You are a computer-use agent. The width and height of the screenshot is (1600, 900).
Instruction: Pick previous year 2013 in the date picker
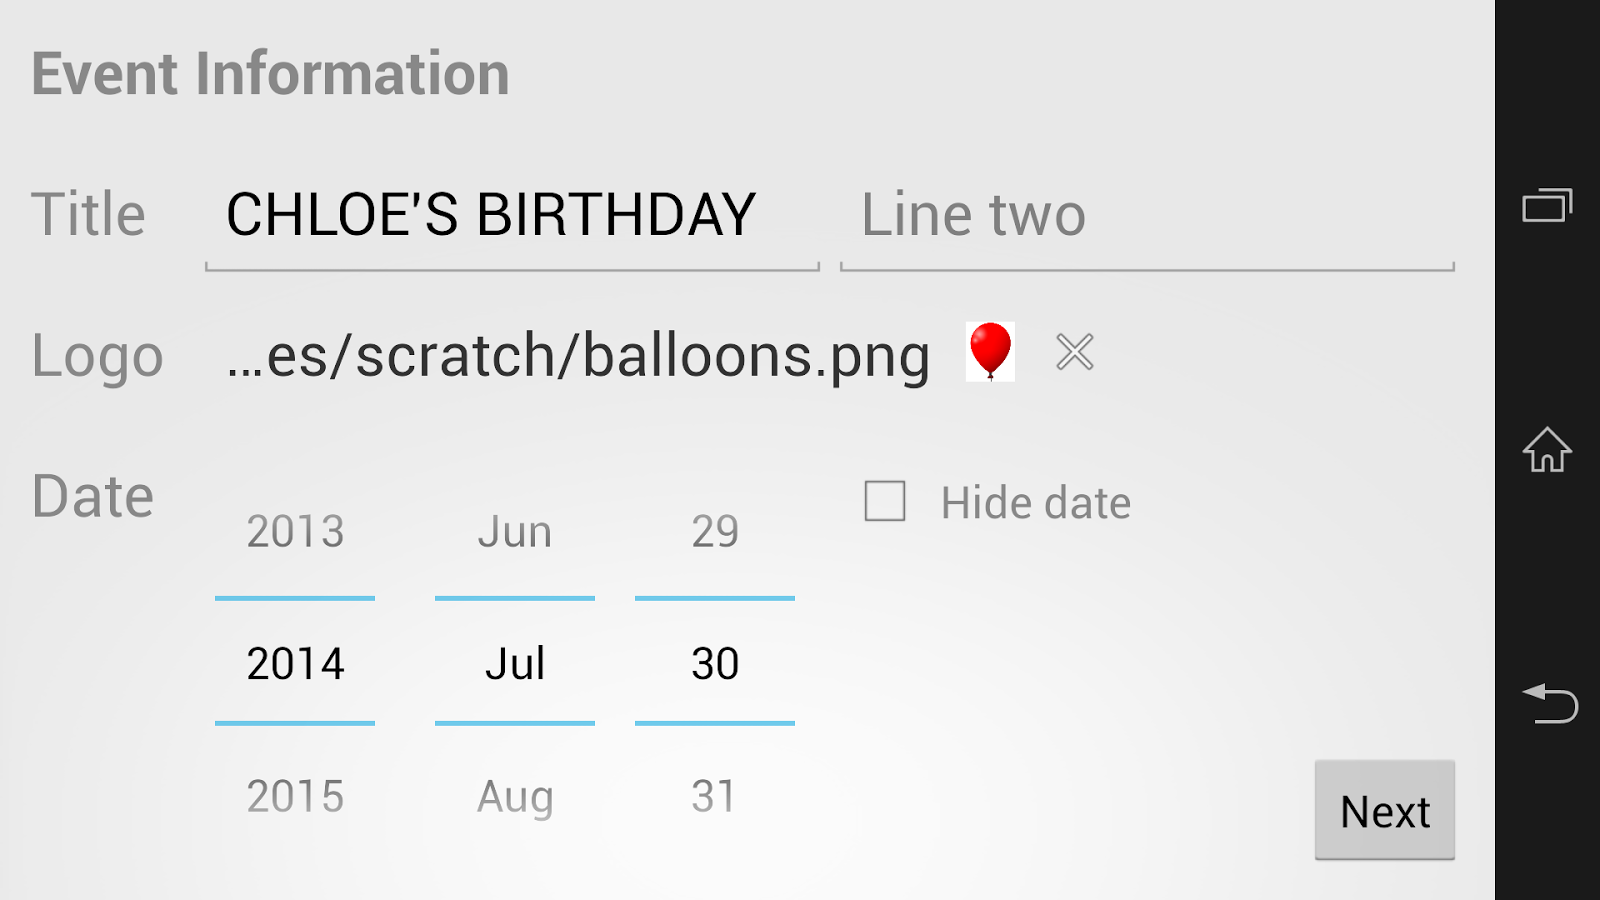point(295,532)
